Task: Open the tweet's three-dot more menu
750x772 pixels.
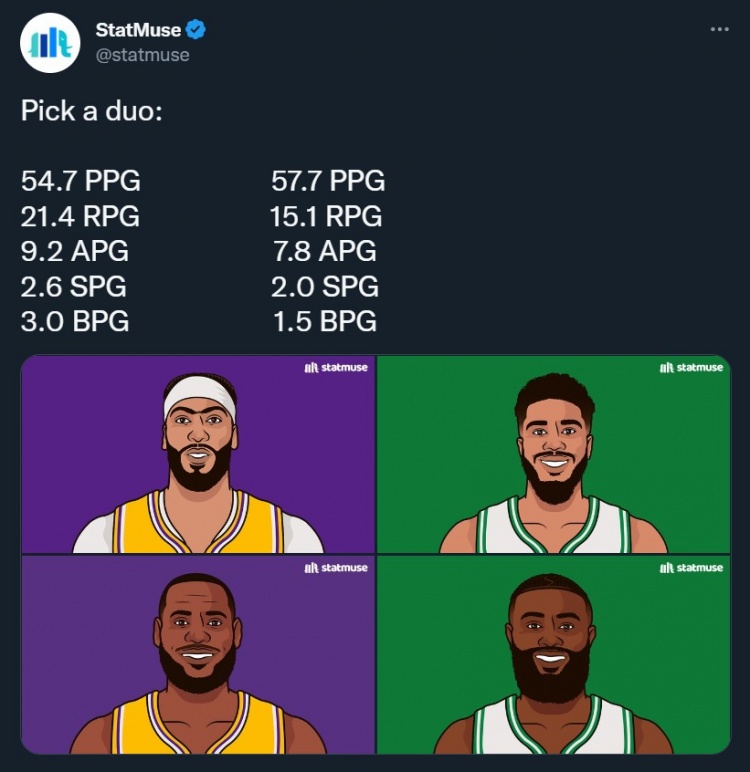Action: 719,30
